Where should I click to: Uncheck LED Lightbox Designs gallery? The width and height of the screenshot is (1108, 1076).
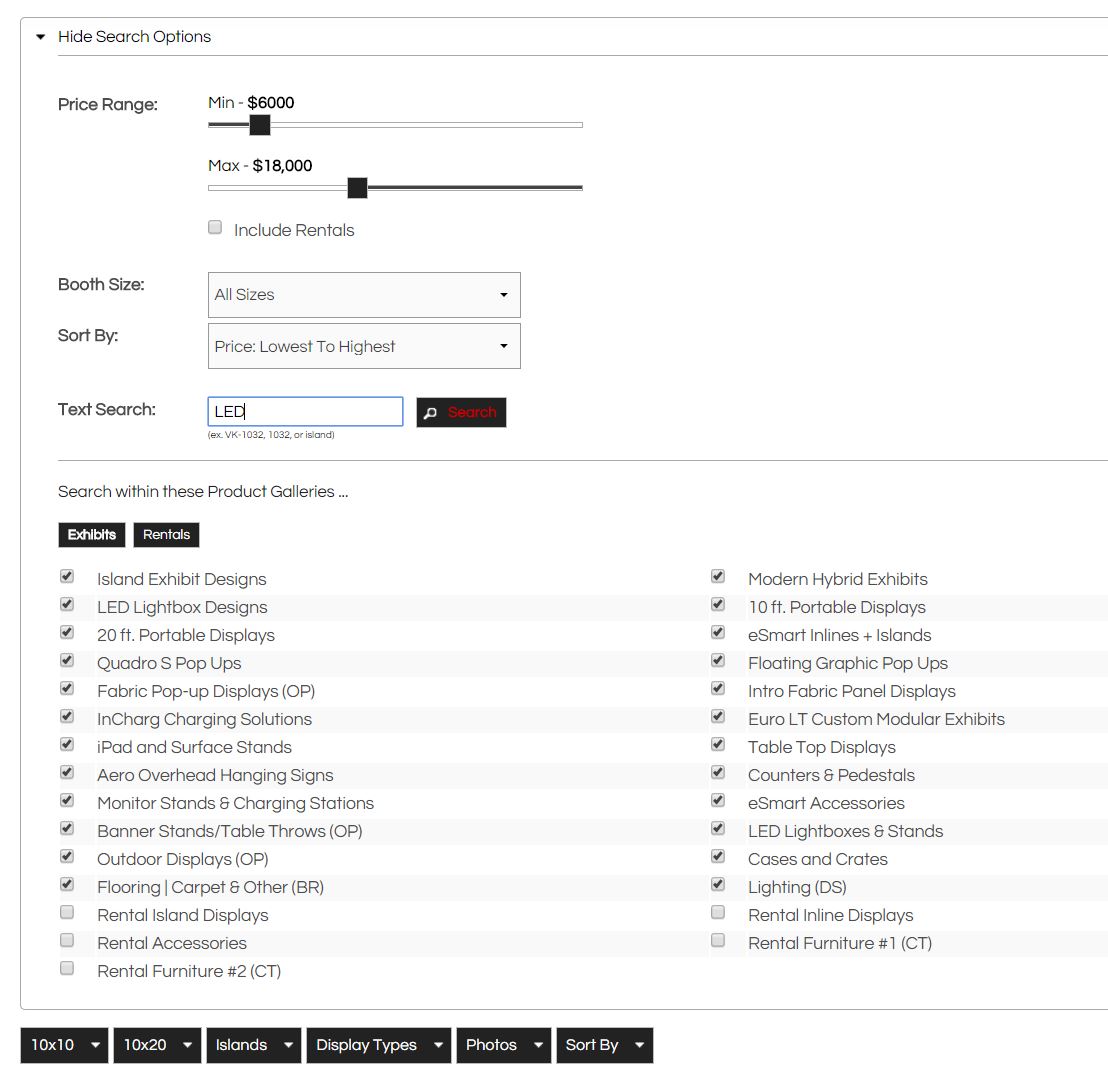click(67, 604)
